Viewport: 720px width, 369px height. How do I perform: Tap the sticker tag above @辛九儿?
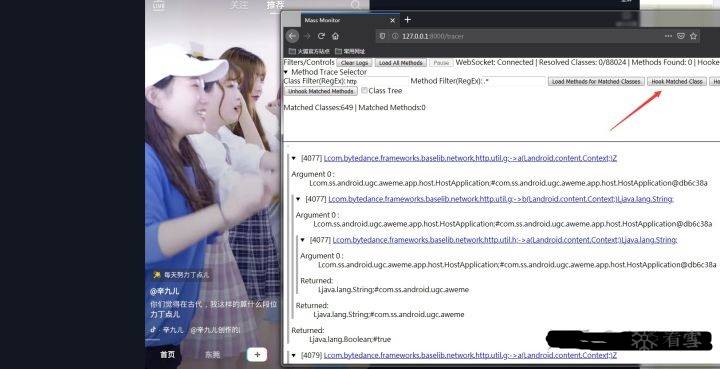[181, 274]
